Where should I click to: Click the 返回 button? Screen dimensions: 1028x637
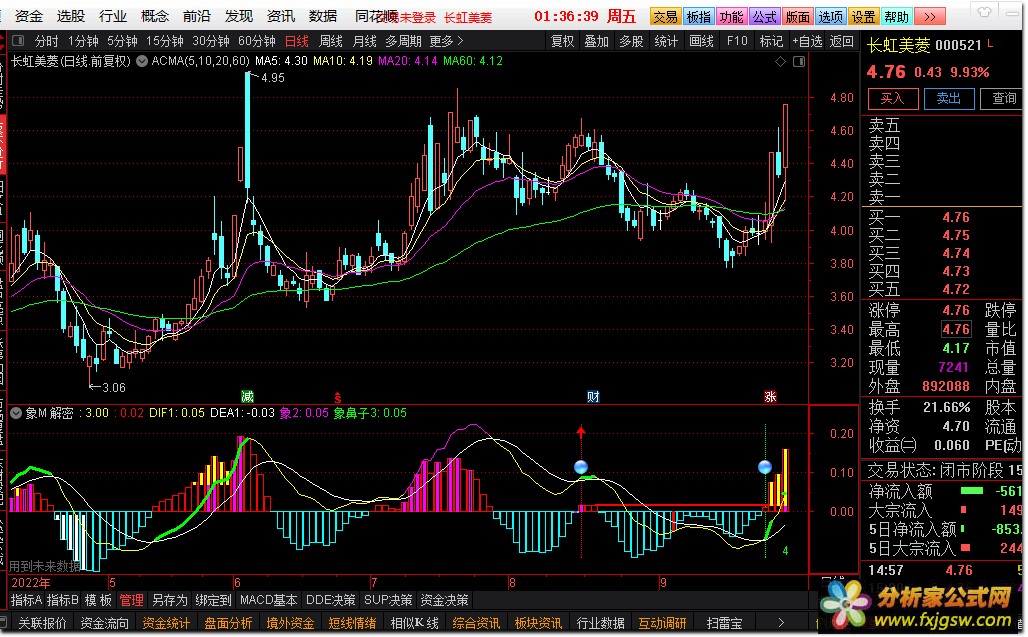(841, 41)
